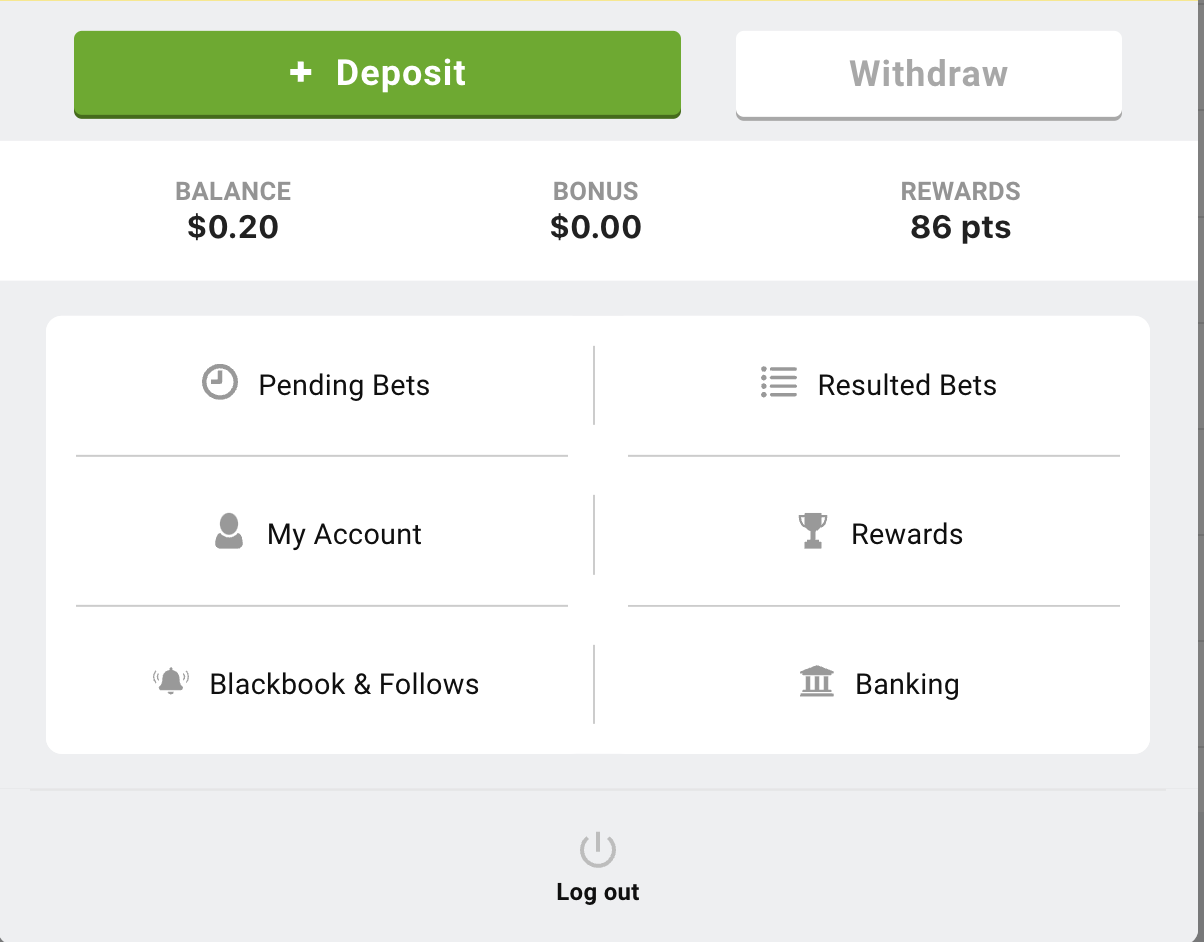Viewport: 1204px width, 942px height.
Task: Select the 86 pts rewards value
Action: [960, 227]
